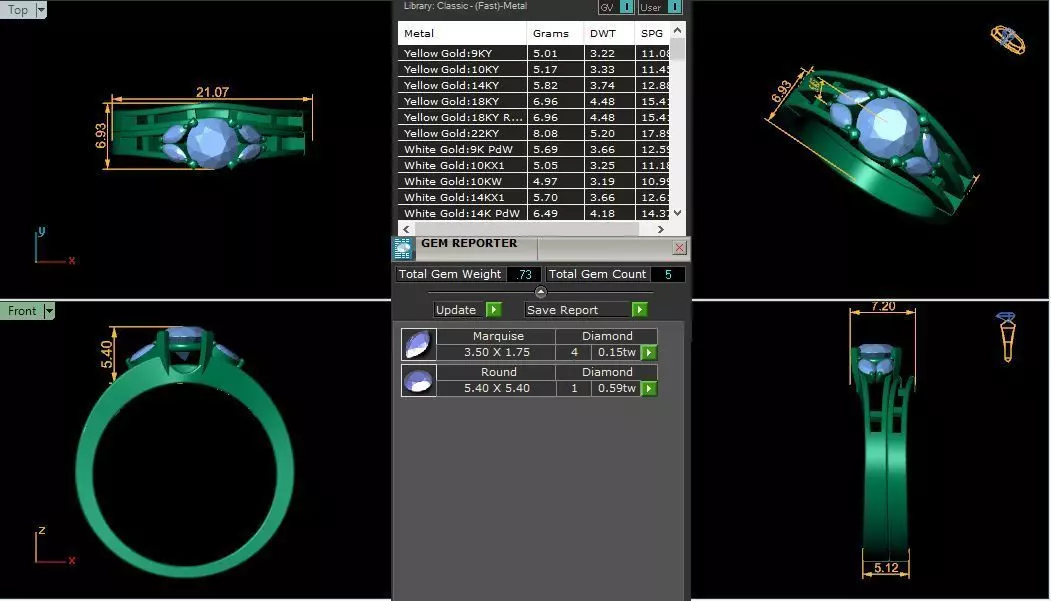Open green arrow on Marquise 0.15tw row
The width and height of the screenshot is (1051, 601).
click(x=649, y=352)
